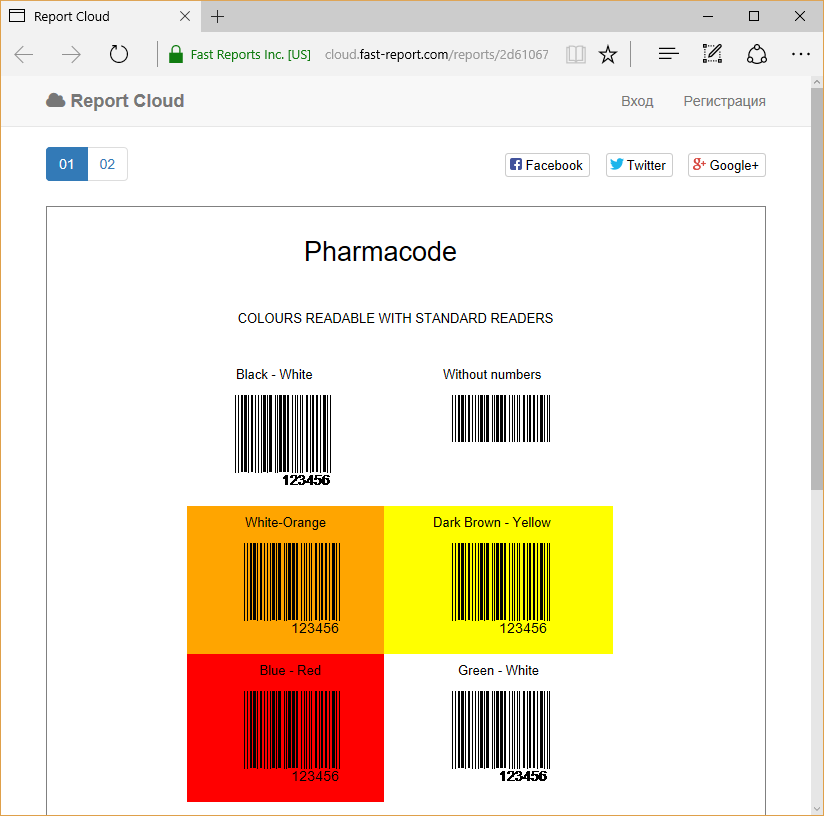This screenshot has width=824, height=816.
Task: Click the vertical scrollbar thumb
Action: click(817, 289)
